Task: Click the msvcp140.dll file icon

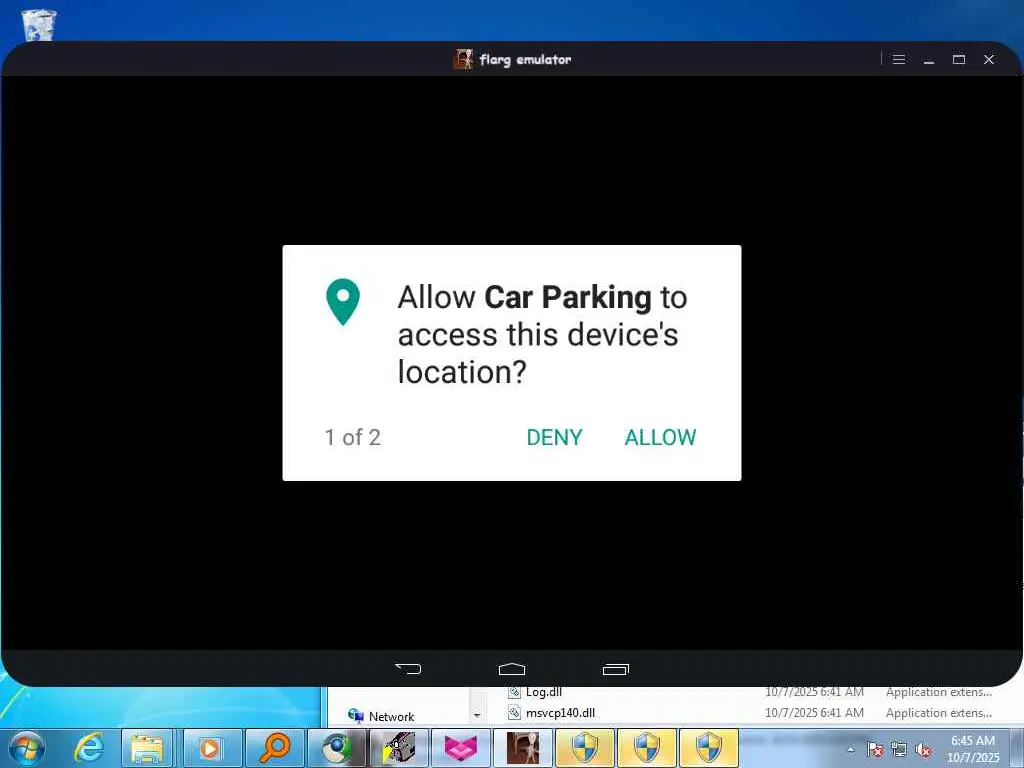Action: pos(515,712)
